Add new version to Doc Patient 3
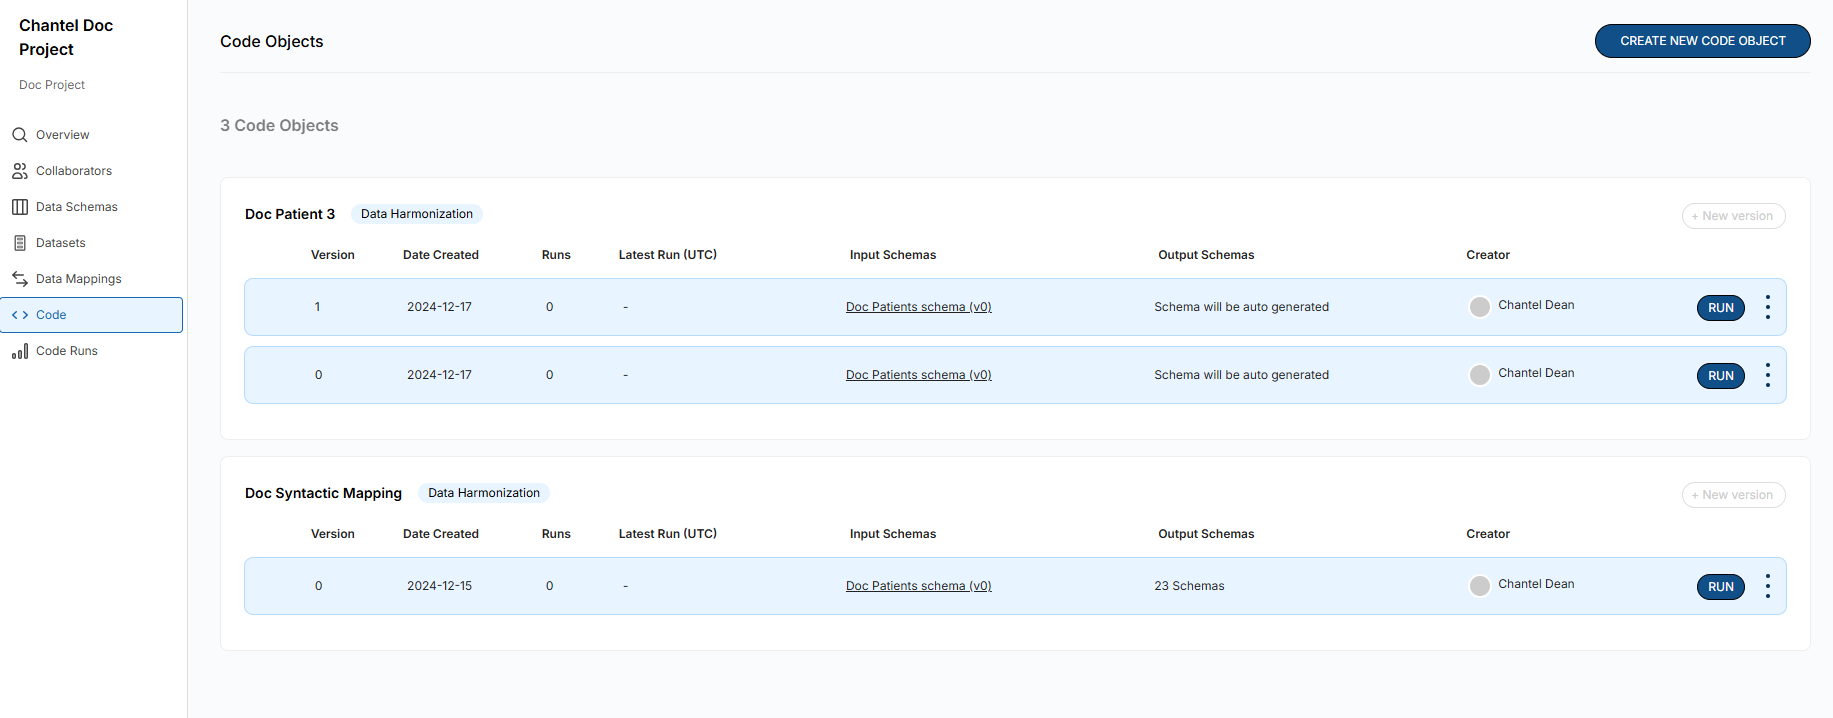 point(1732,216)
